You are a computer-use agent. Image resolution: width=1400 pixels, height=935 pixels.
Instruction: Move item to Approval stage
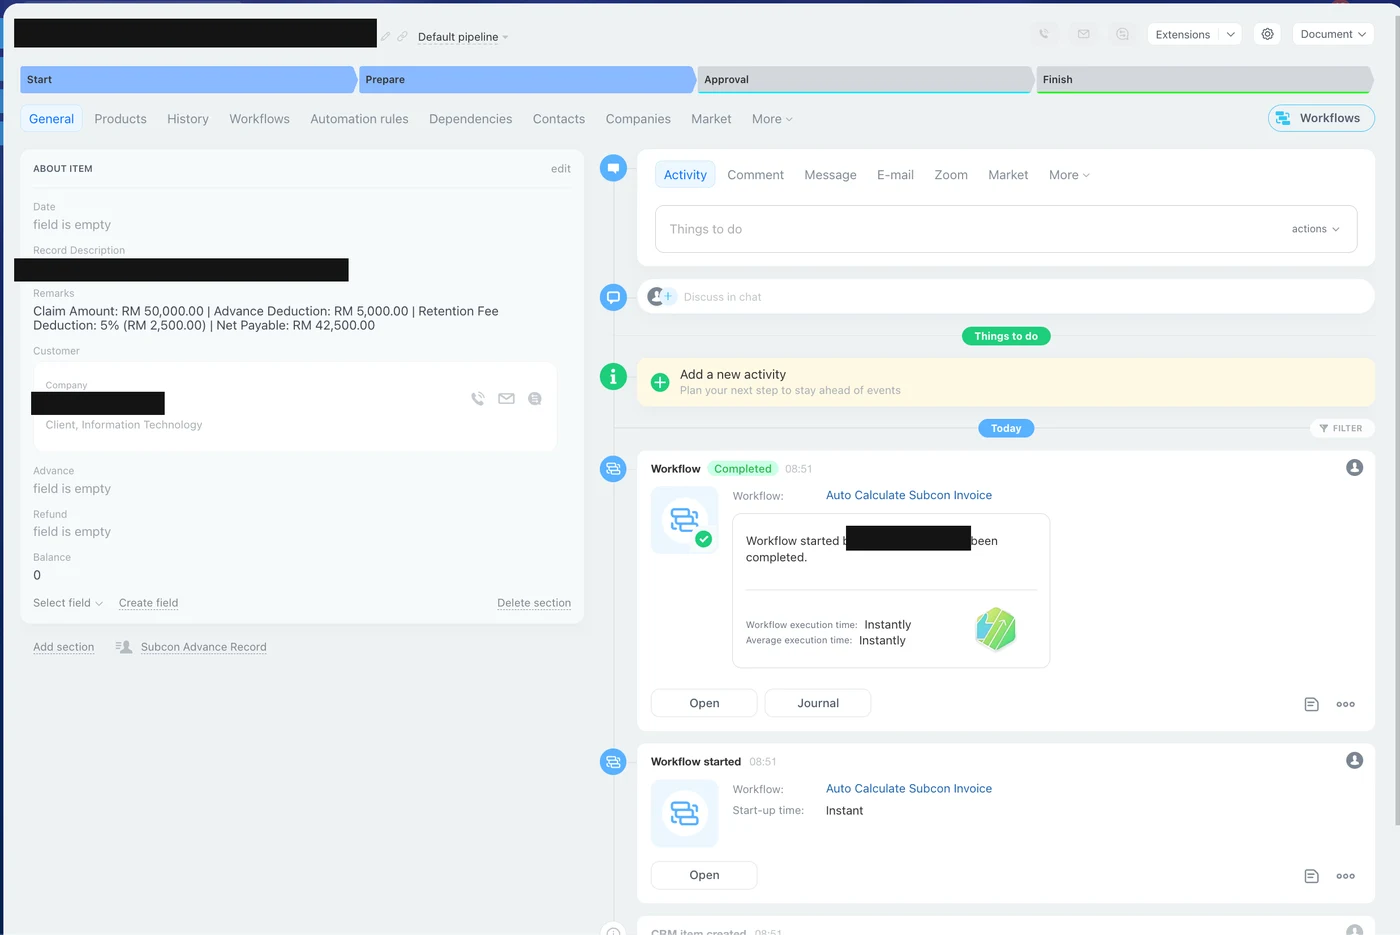(x=865, y=79)
